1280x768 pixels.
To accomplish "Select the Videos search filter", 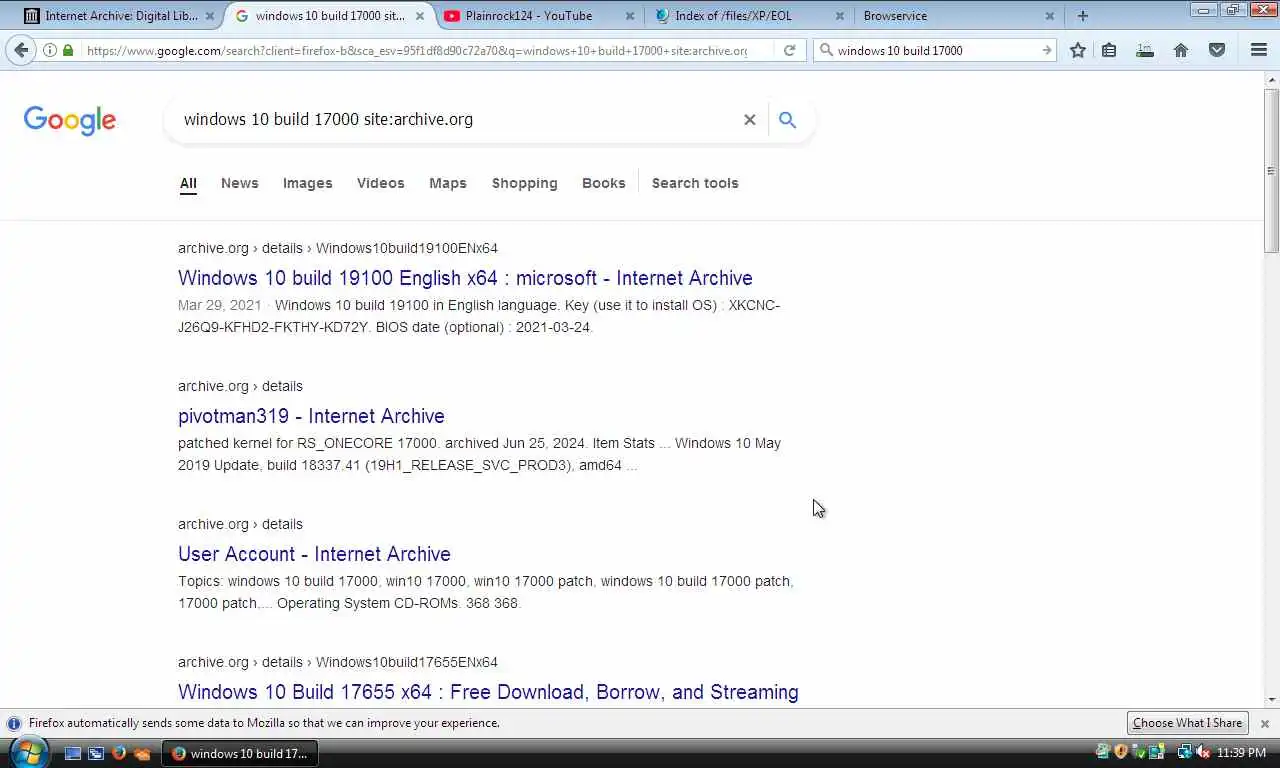I will tap(380, 183).
